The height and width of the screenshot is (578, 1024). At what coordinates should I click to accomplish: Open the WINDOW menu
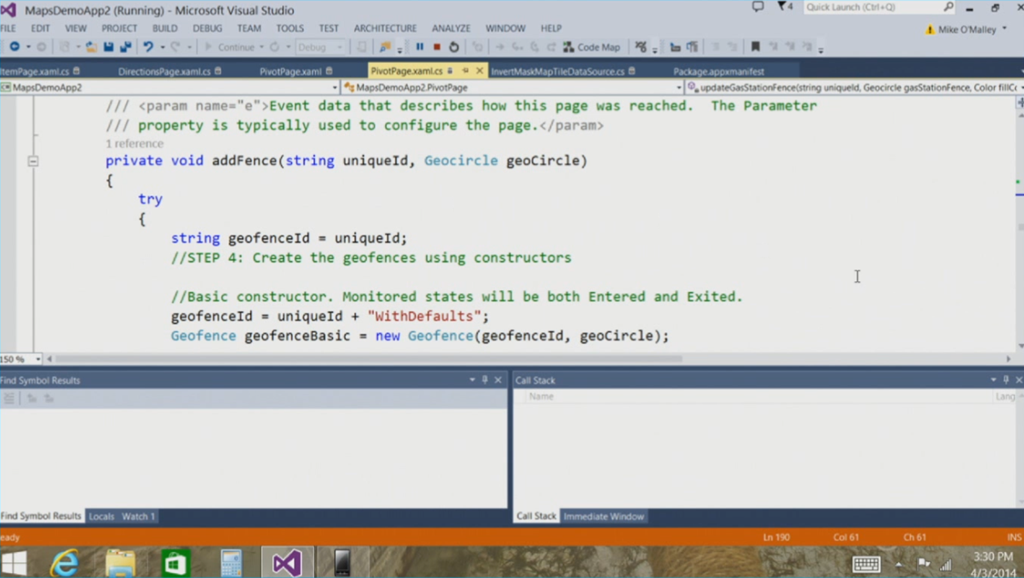pos(505,28)
